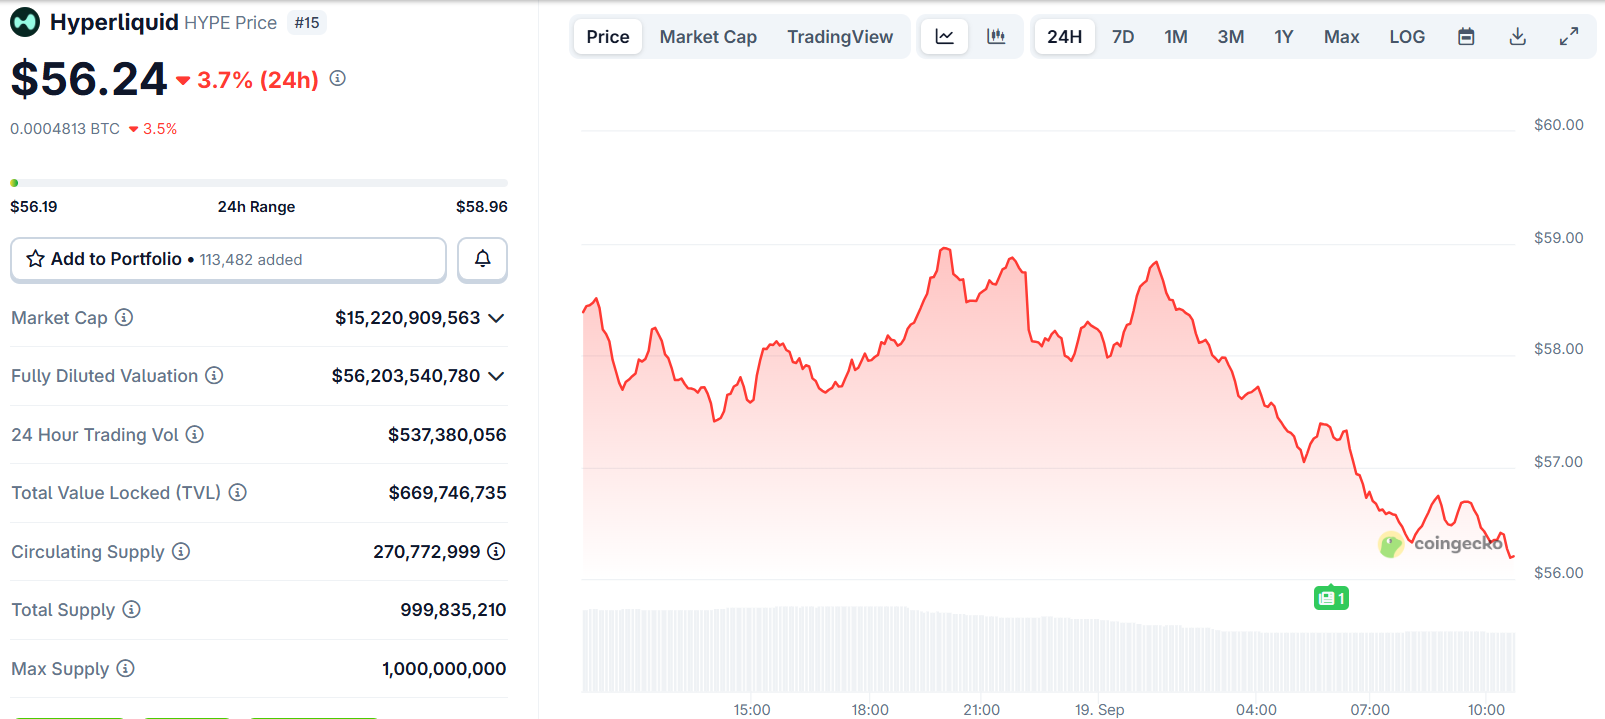Viewport: 1605px width, 719px height.
Task: Select the 3M time range
Action: (1231, 37)
